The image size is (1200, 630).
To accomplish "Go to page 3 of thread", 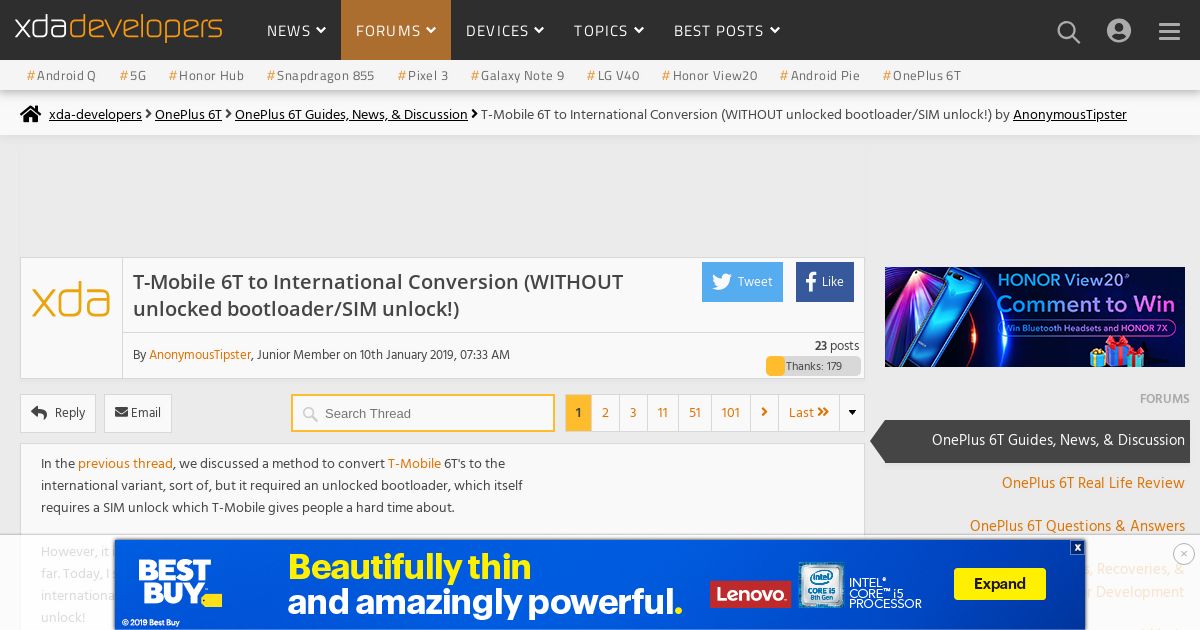I will 633,413.
